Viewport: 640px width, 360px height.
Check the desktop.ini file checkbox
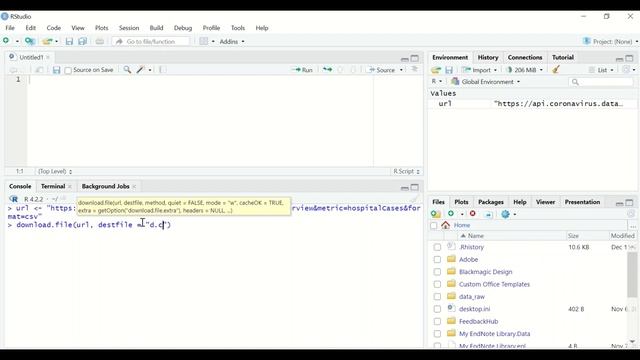[437, 309]
